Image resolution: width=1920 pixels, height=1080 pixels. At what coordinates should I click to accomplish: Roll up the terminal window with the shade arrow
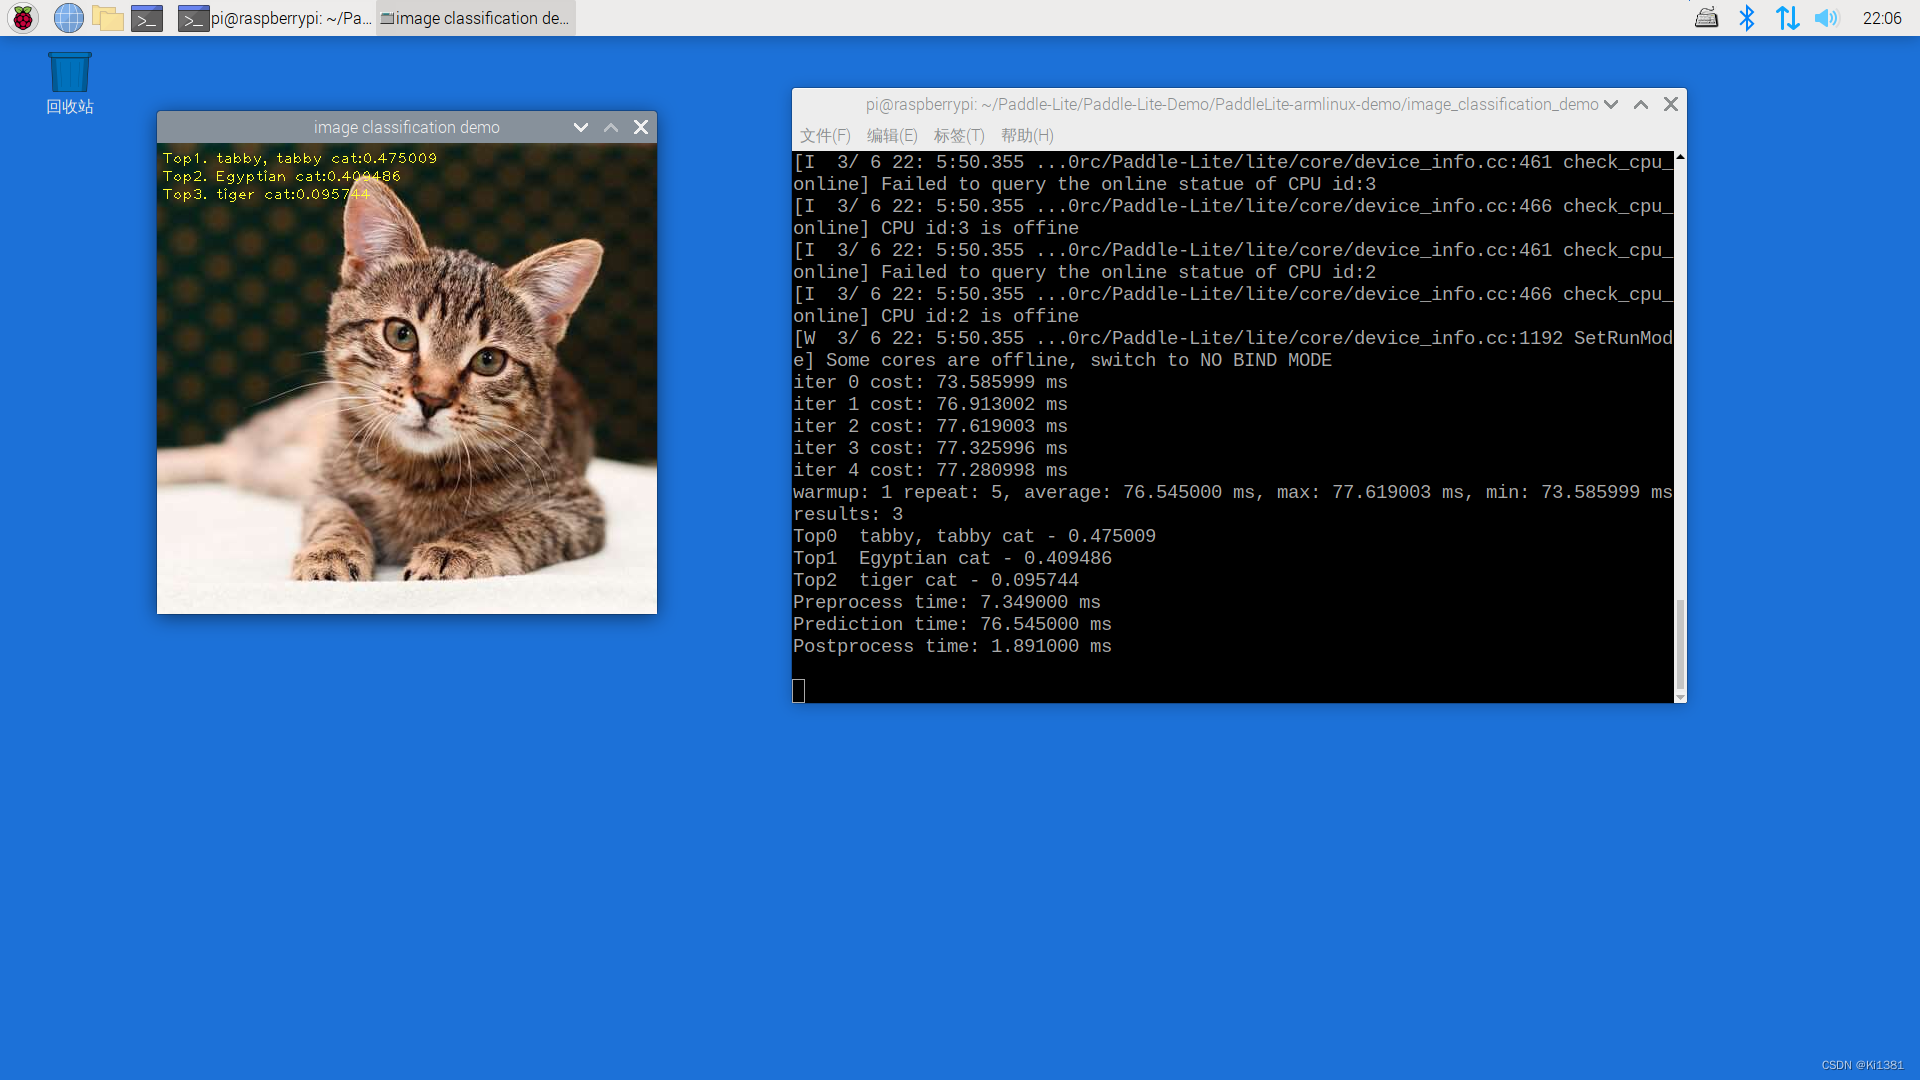click(x=1640, y=104)
